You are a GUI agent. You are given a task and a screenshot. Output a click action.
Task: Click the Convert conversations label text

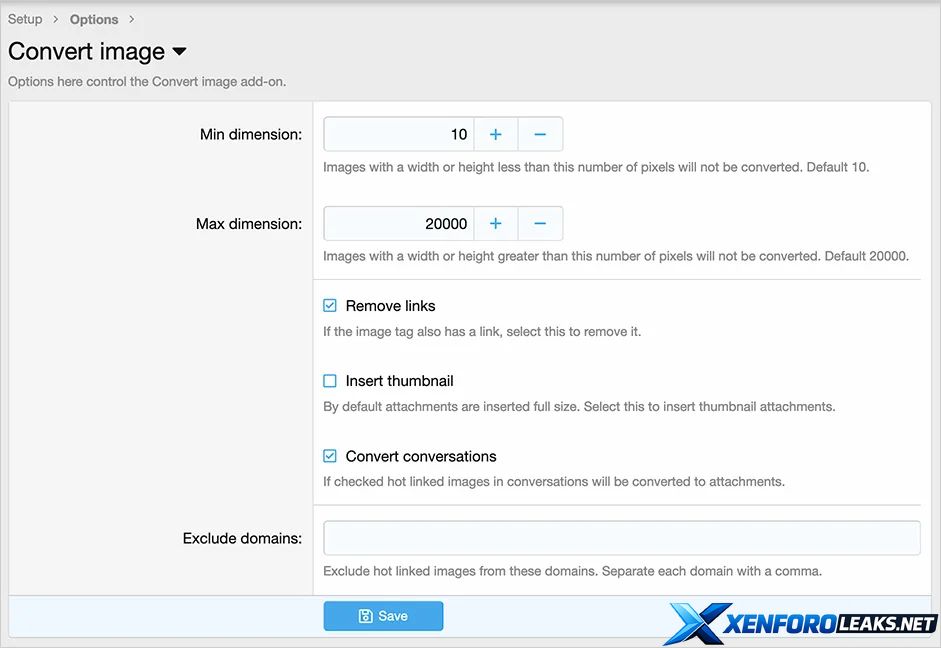(x=420, y=456)
